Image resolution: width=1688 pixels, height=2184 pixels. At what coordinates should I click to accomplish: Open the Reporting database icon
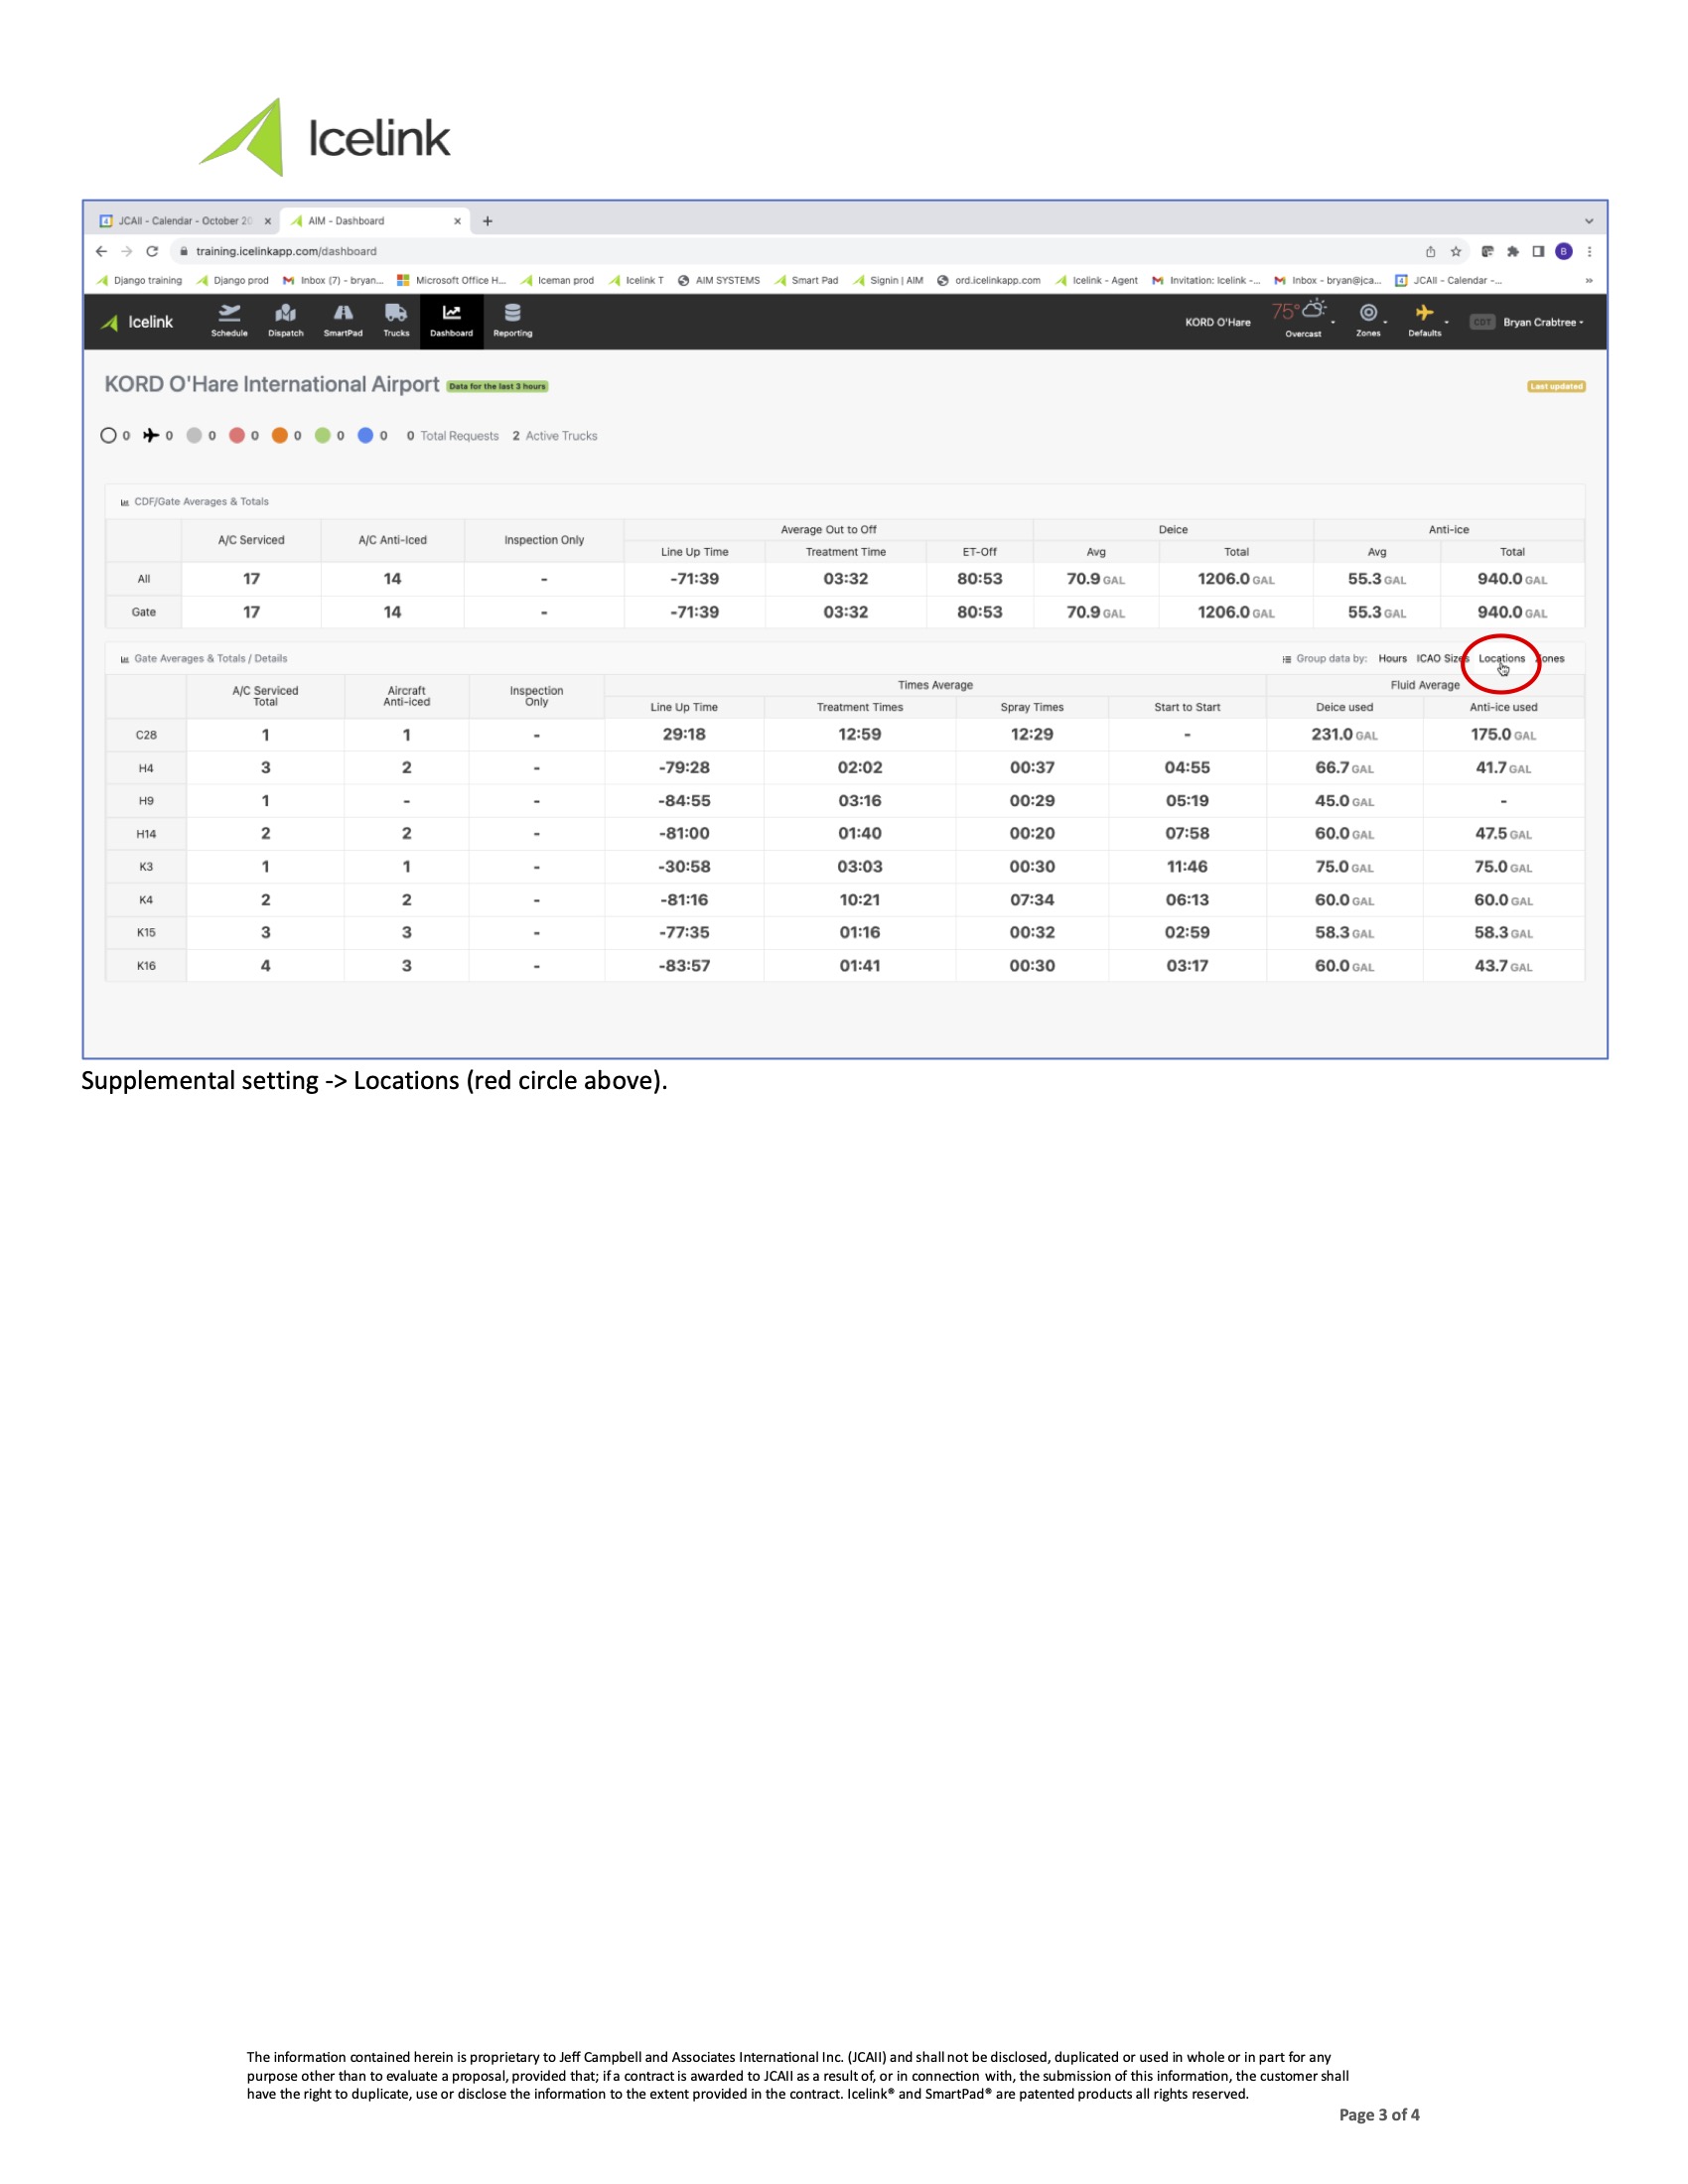[512, 321]
